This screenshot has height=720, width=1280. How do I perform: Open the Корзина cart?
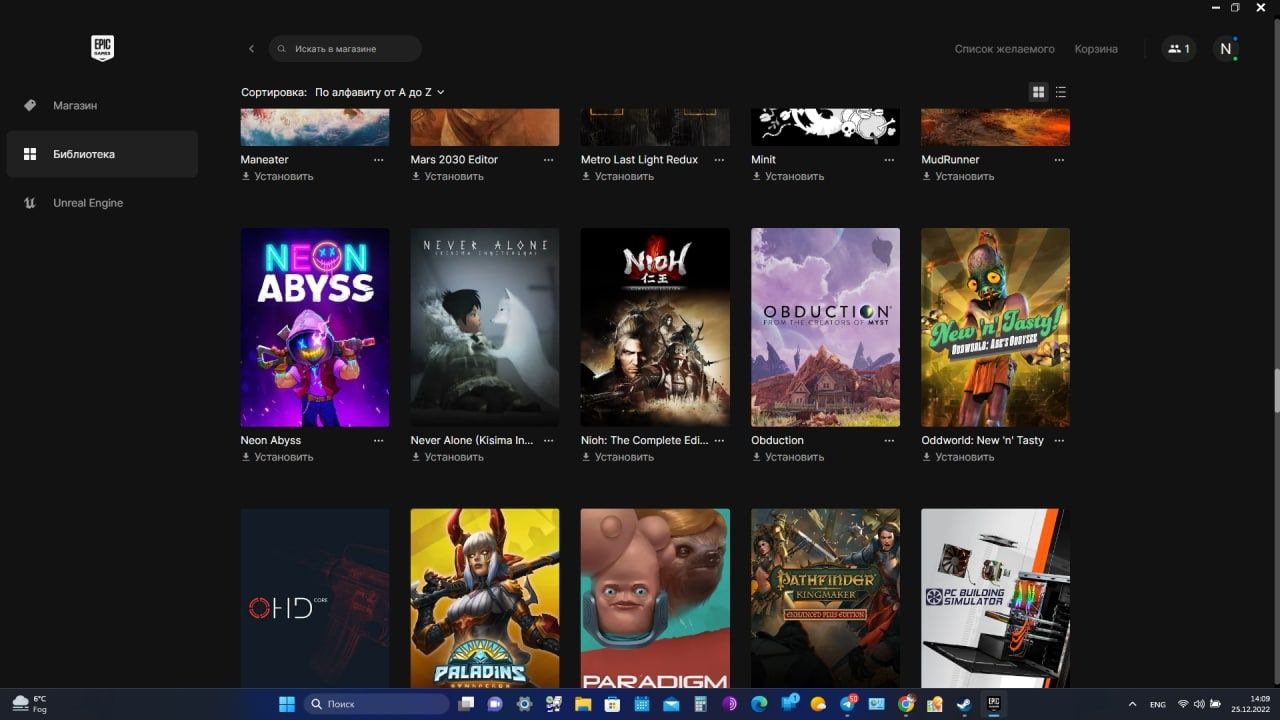1096,48
